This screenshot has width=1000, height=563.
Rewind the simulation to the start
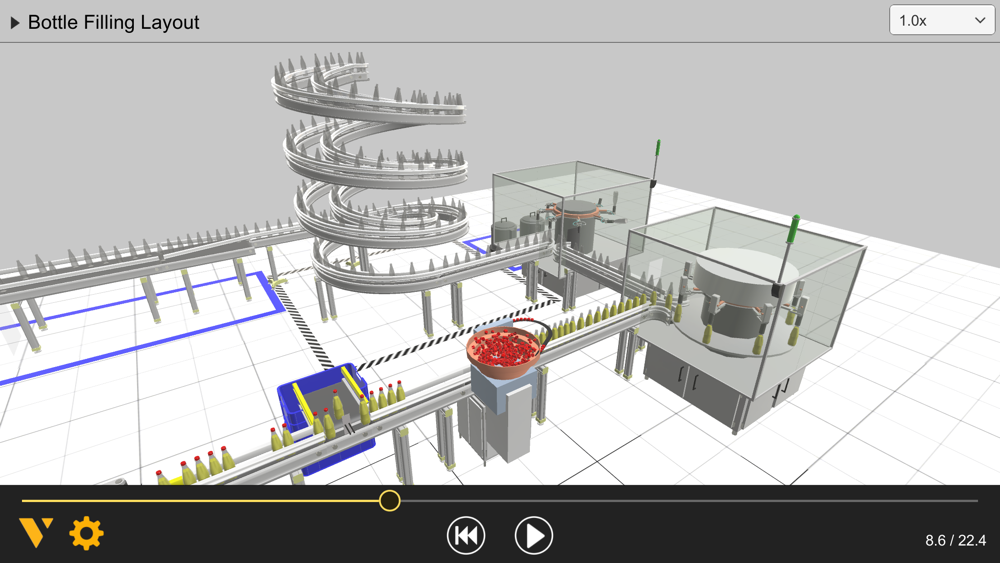point(466,536)
